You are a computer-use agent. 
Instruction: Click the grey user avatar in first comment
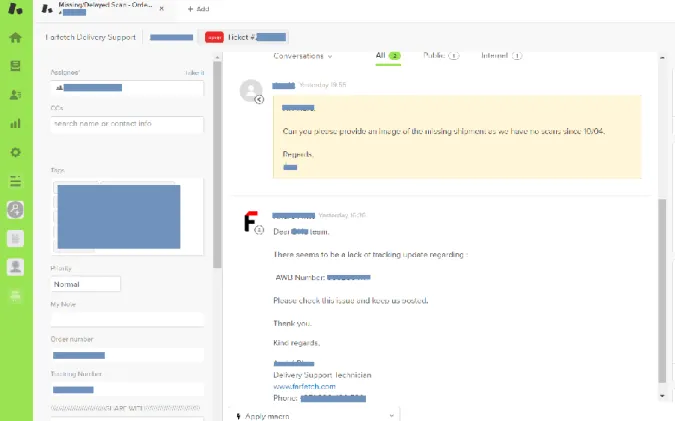pos(251,90)
